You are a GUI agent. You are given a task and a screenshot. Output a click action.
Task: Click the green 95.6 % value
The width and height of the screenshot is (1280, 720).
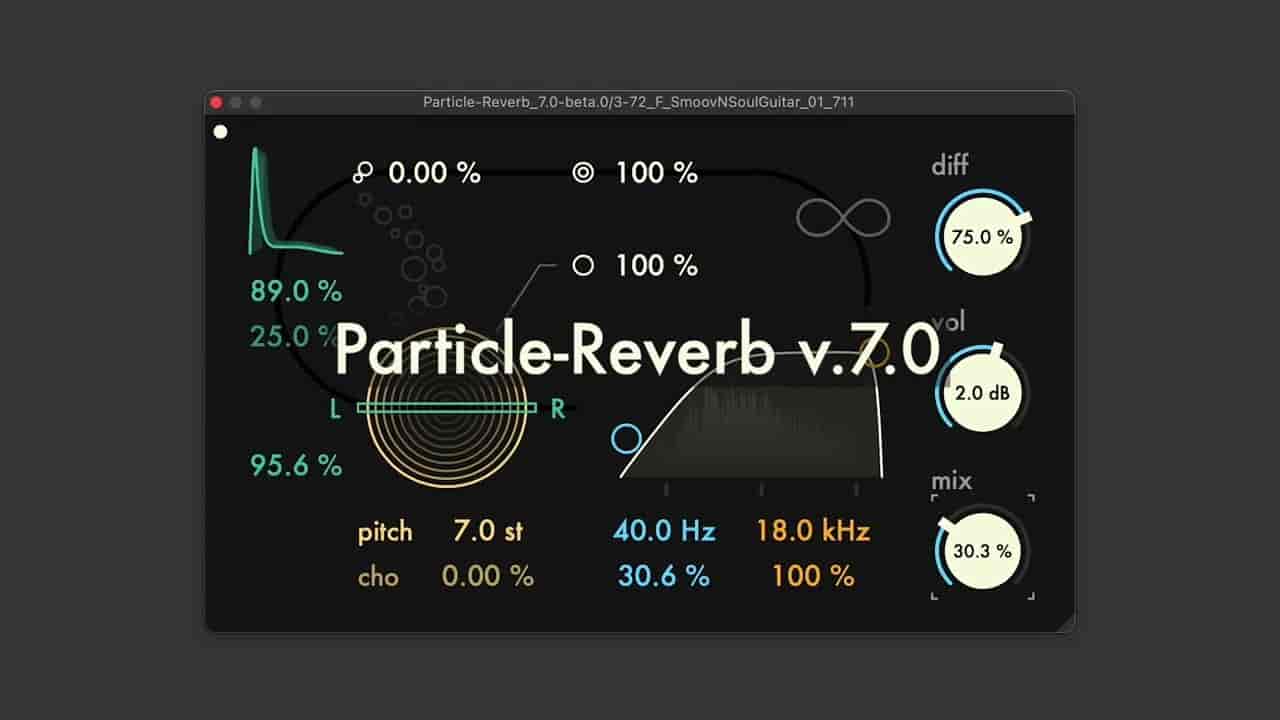click(x=296, y=465)
